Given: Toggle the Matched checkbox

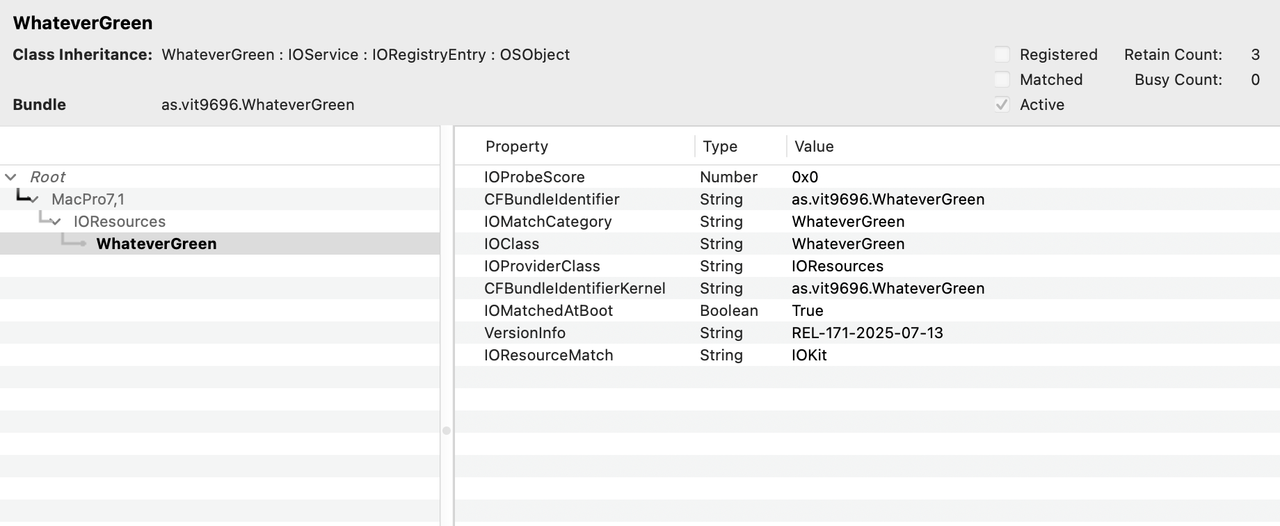Looking at the screenshot, I should pos(1002,80).
